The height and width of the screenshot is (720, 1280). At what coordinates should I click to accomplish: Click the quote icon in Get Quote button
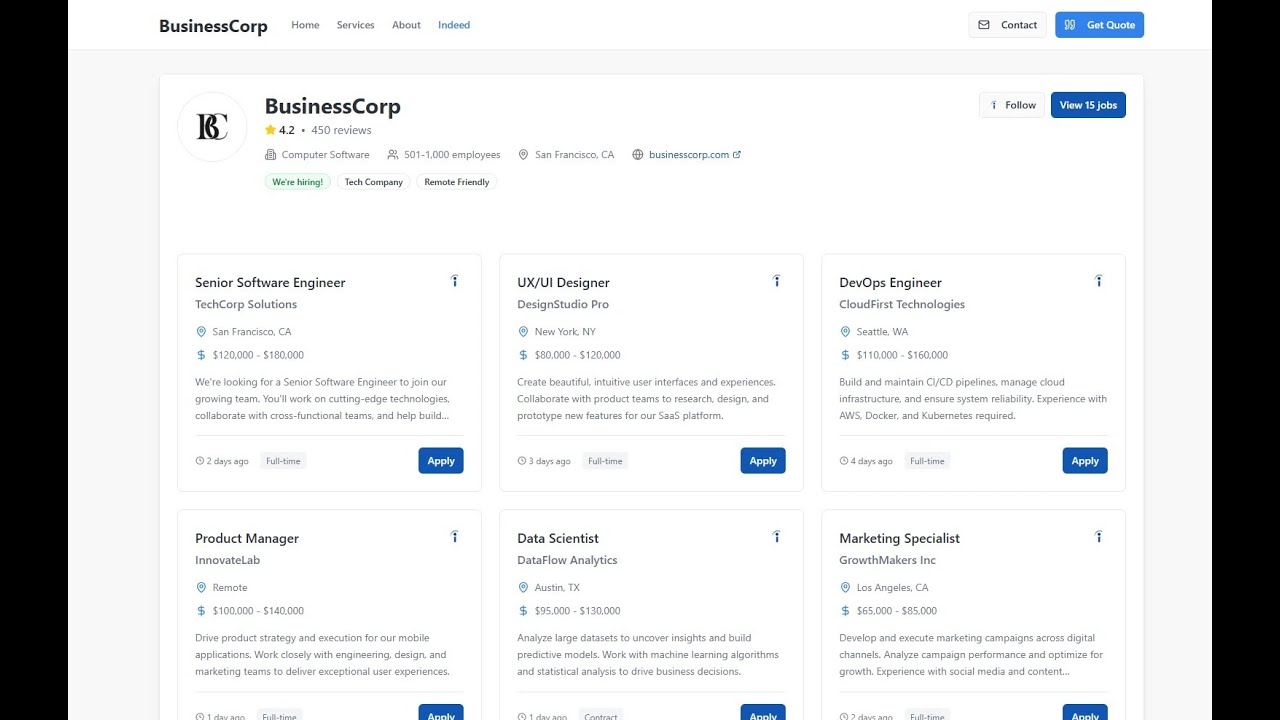click(x=1070, y=25)
